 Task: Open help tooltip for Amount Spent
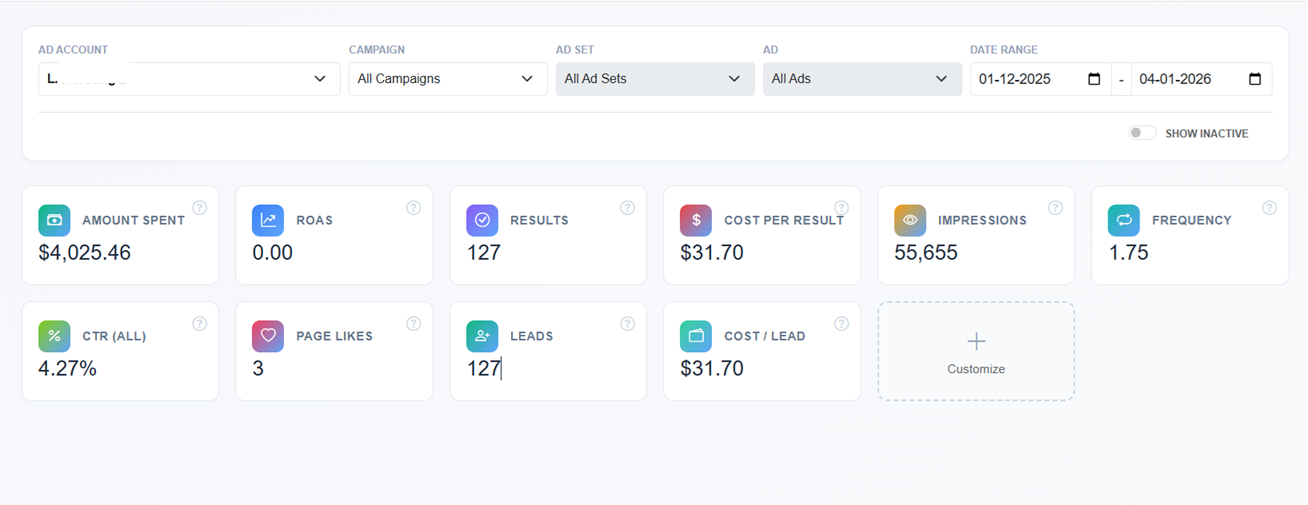[x=199, y=208]
